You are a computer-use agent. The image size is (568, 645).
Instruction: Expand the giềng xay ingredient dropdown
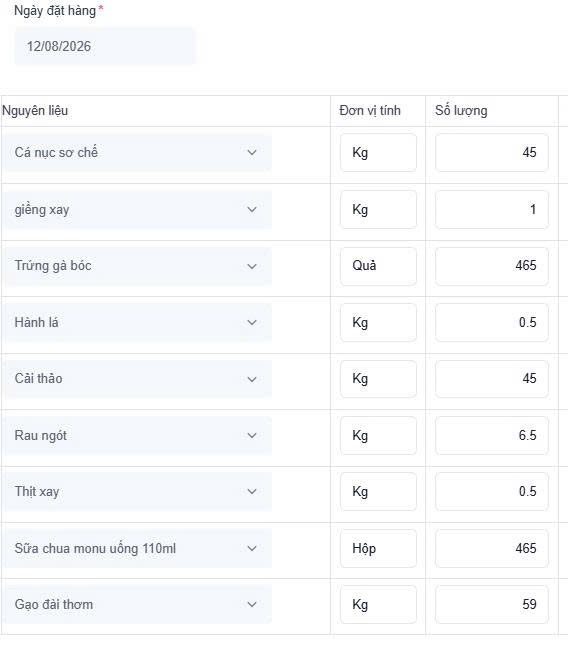(138, 210)
